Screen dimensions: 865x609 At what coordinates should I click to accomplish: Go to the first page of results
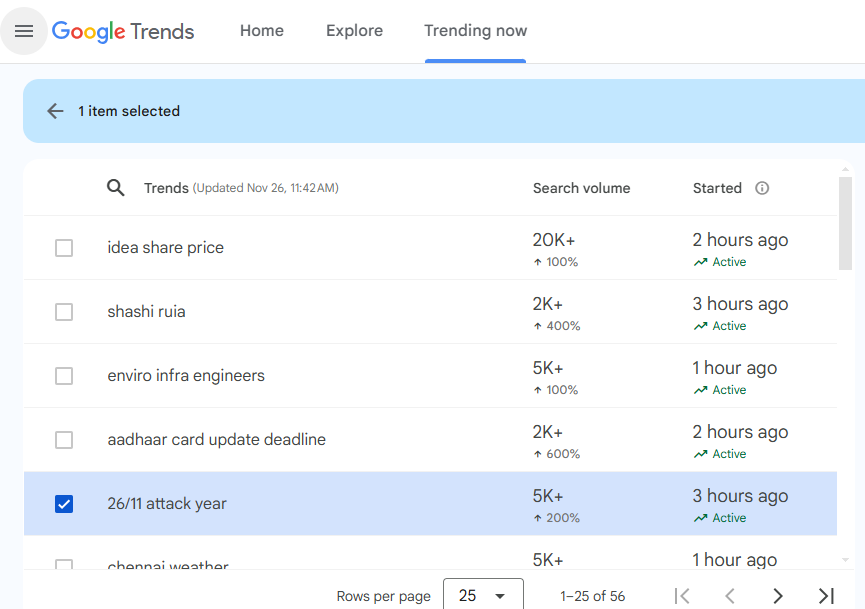(682, 596)
